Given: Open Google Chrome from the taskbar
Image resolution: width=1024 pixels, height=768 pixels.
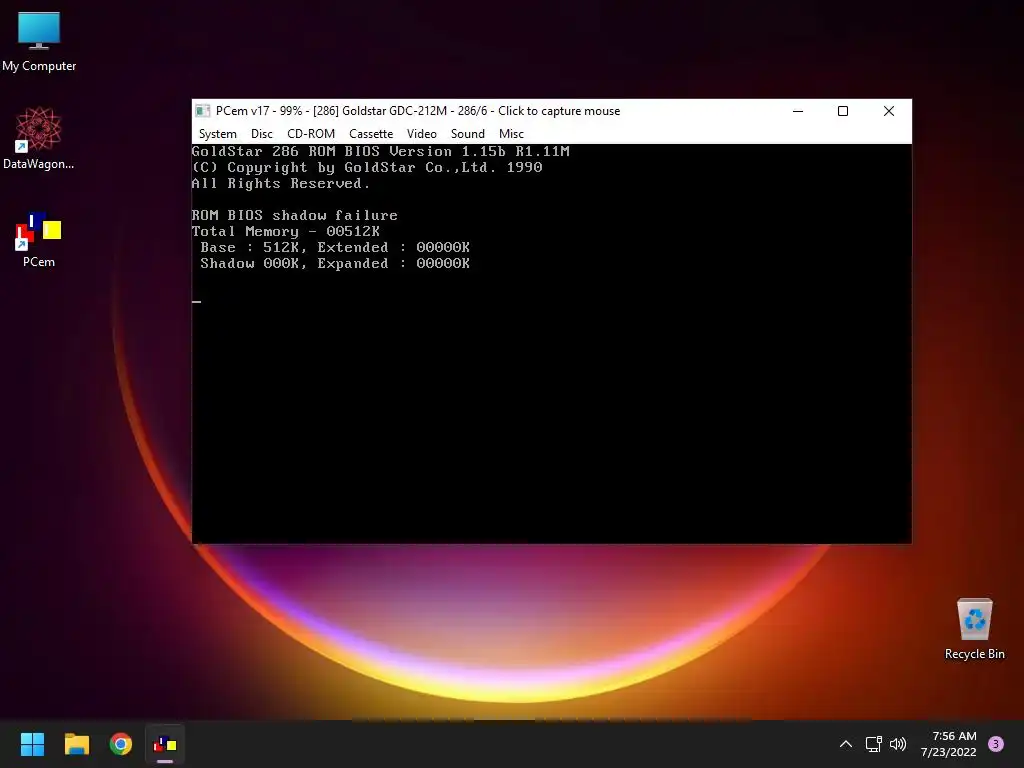Looking at the screenshot, I should [x=121, y=744].
